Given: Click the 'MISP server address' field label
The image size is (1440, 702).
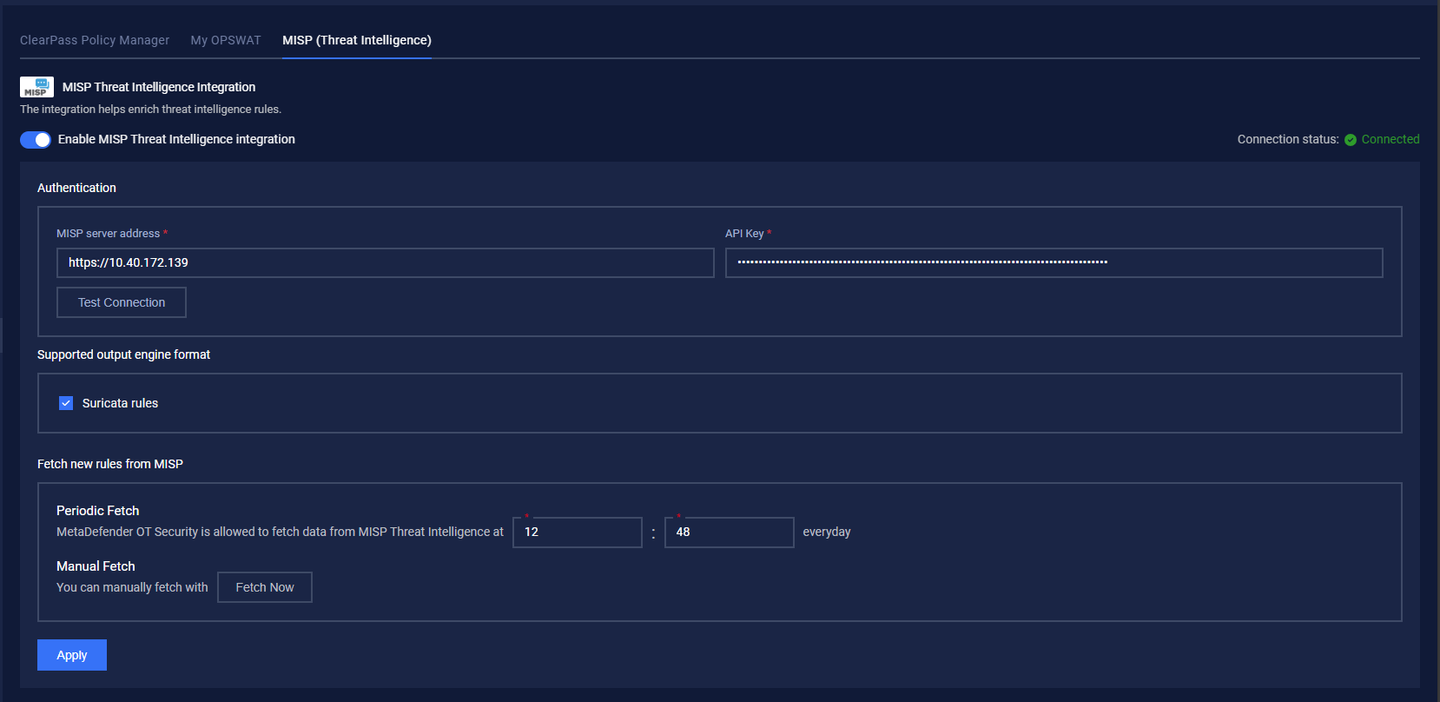Looking at the screenshot, I should point(108,233).
